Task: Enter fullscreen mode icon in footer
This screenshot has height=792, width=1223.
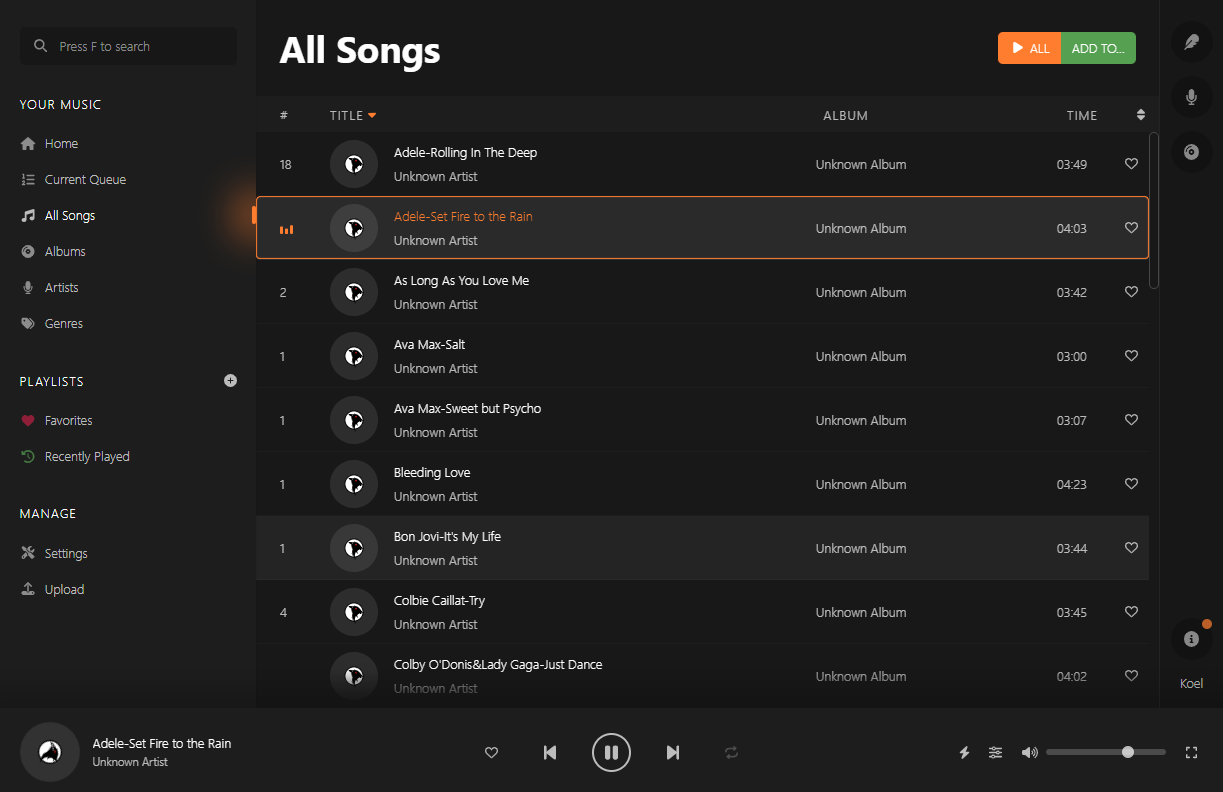Action: 1191,752
